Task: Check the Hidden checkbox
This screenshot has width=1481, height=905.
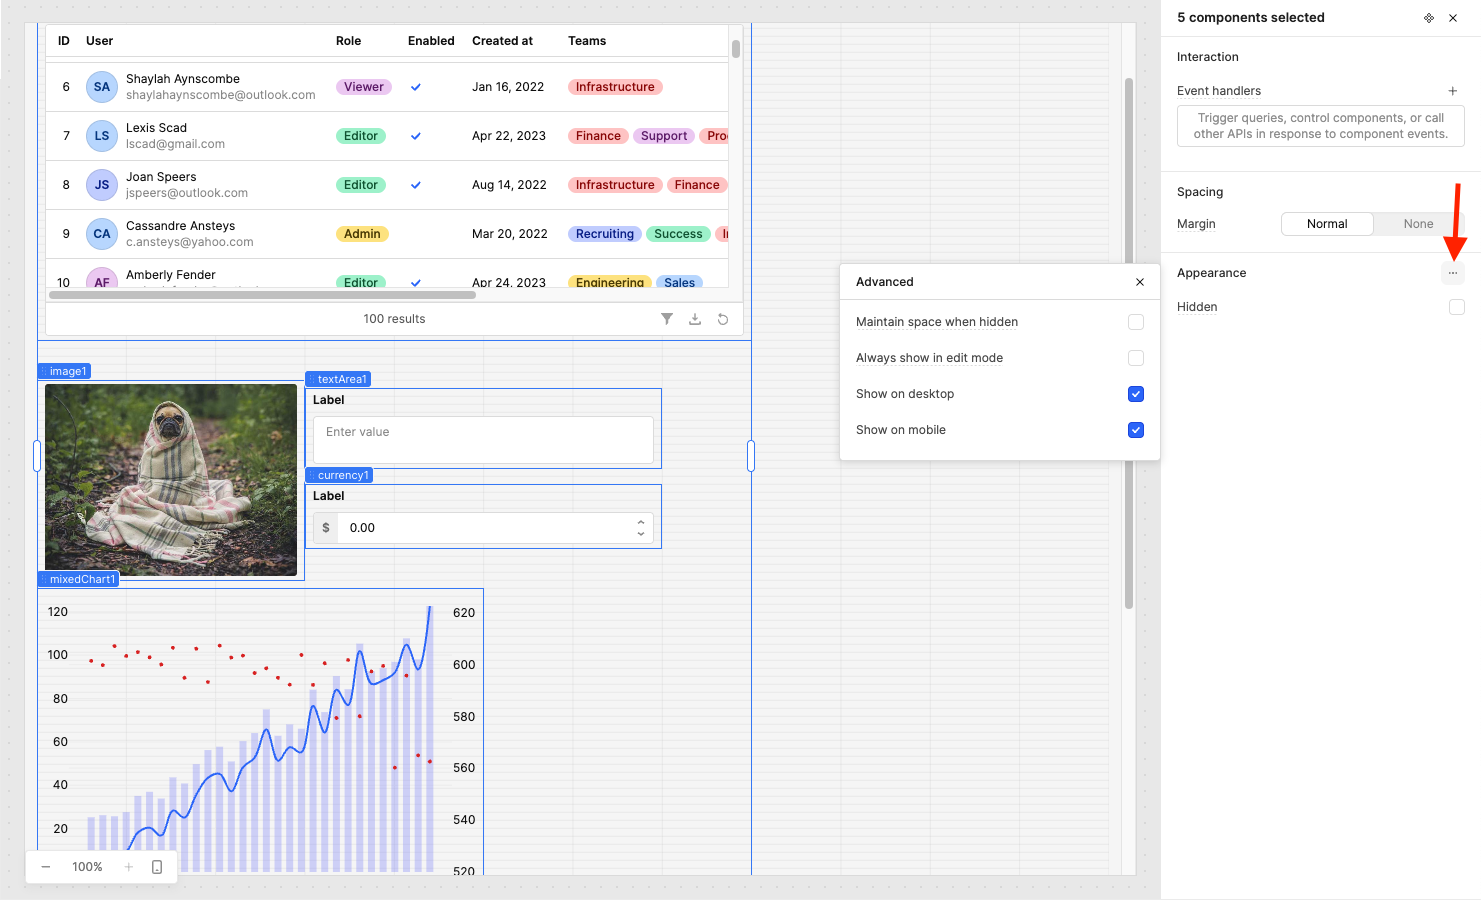Action: (1457, 307)
